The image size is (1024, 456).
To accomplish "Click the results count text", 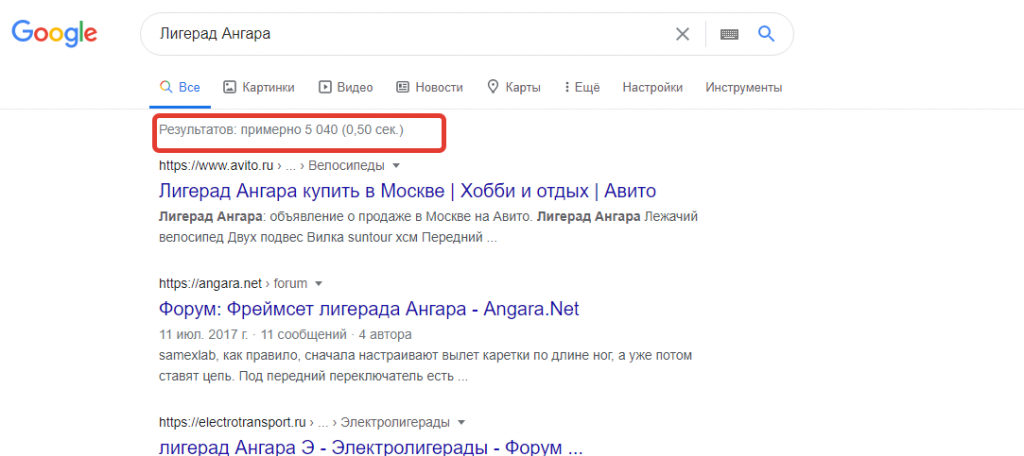I will point(281,130).
